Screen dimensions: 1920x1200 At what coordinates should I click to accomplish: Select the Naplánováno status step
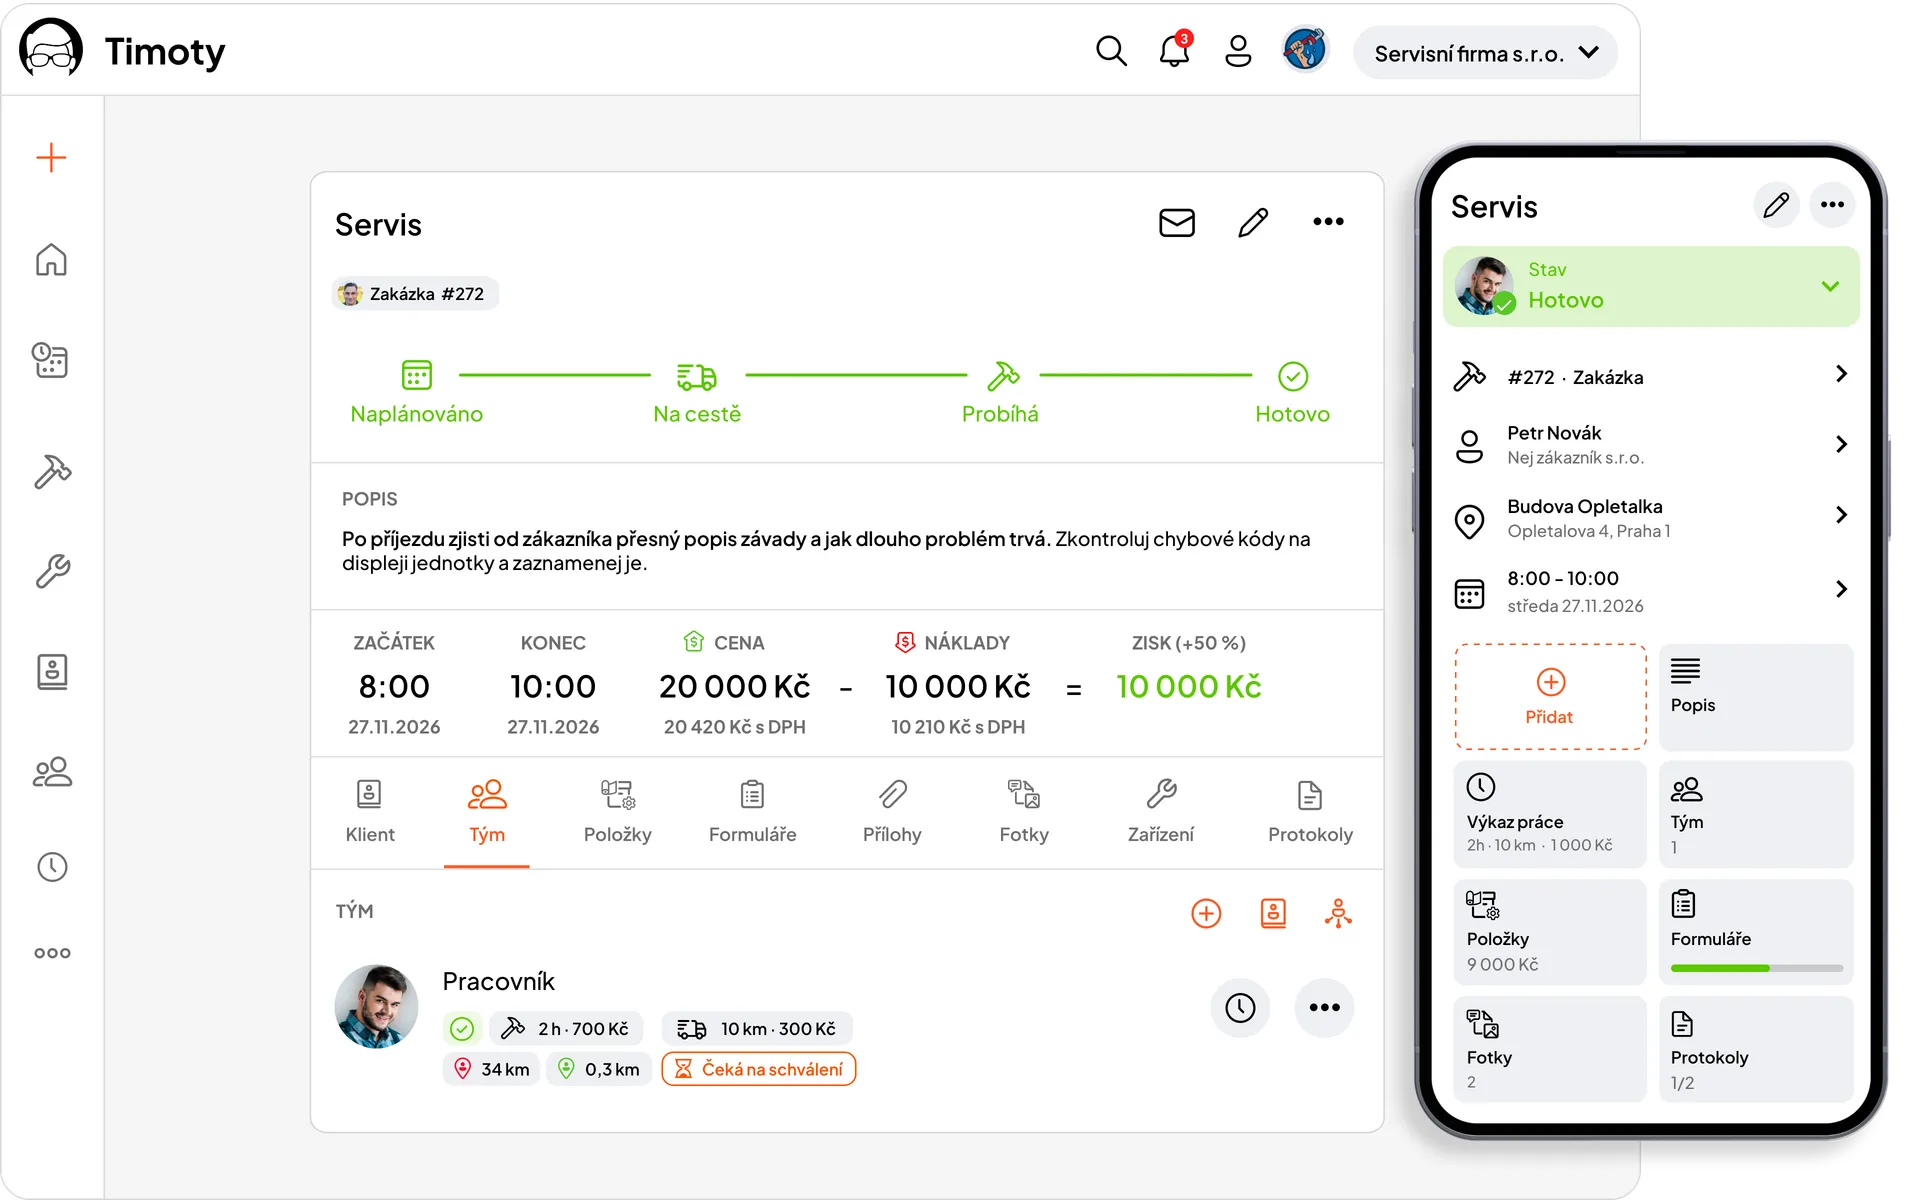(x=416, y=393)
